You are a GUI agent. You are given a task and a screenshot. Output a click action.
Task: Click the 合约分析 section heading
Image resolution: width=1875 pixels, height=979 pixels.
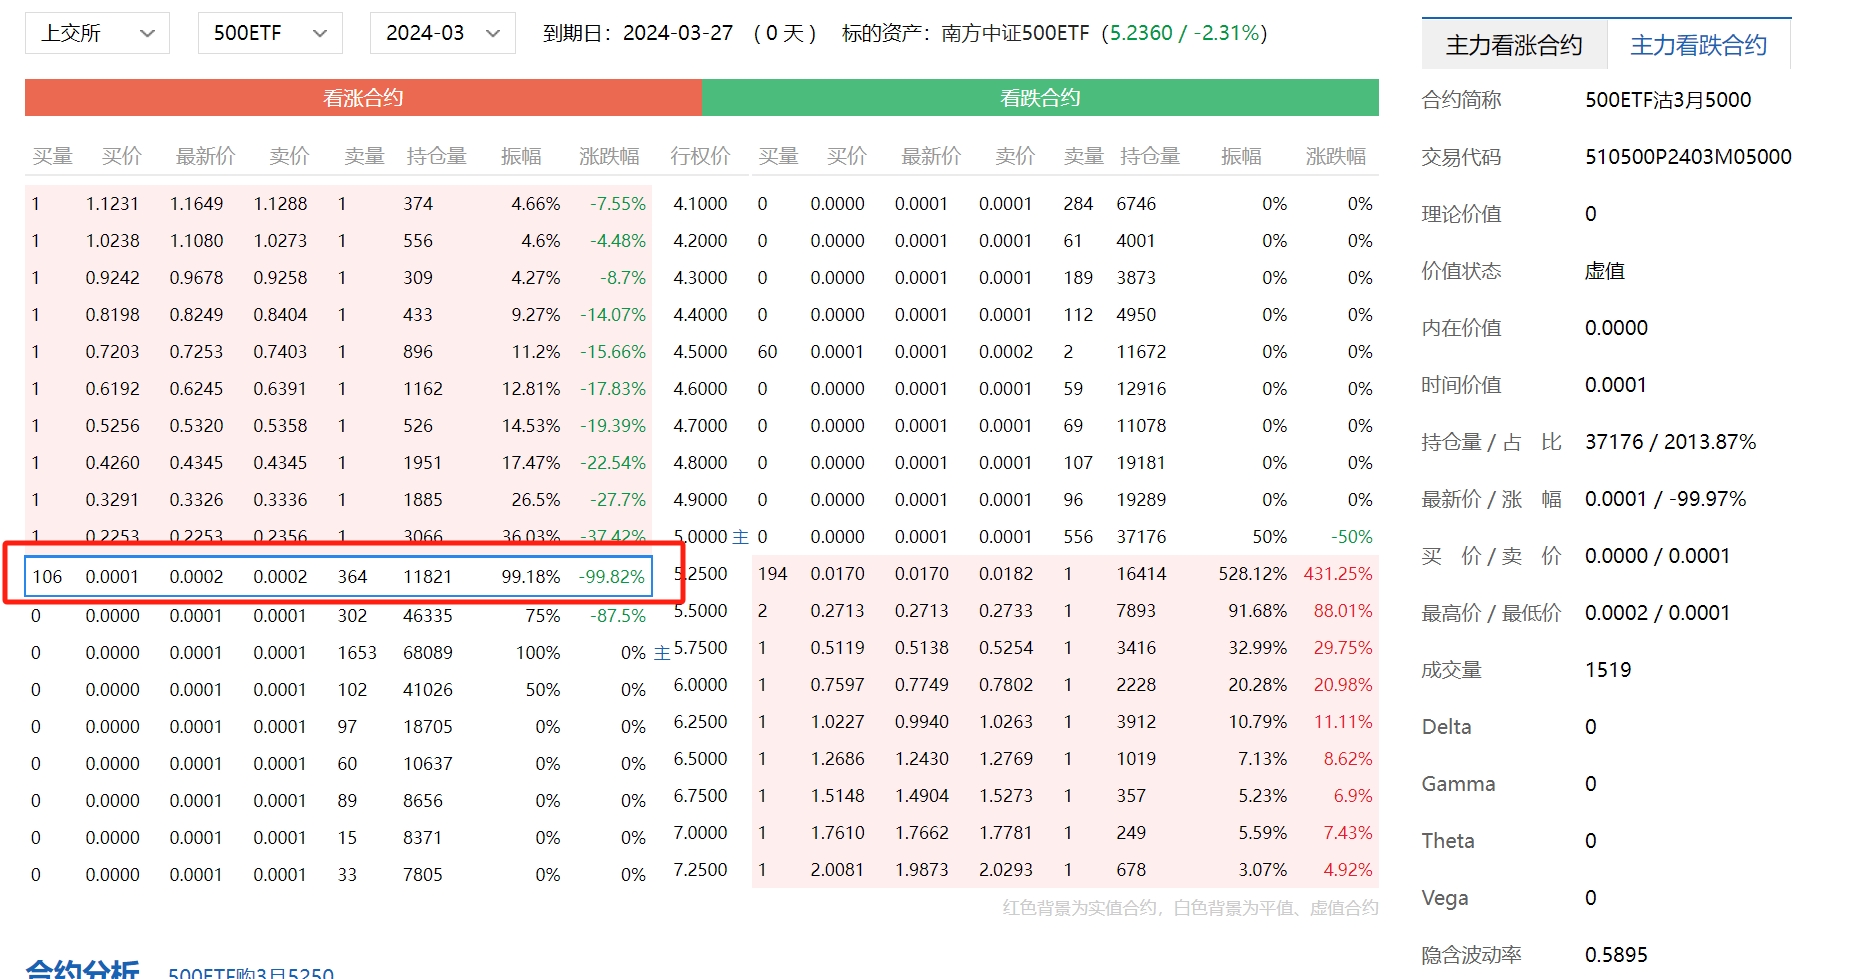[83, 970]
